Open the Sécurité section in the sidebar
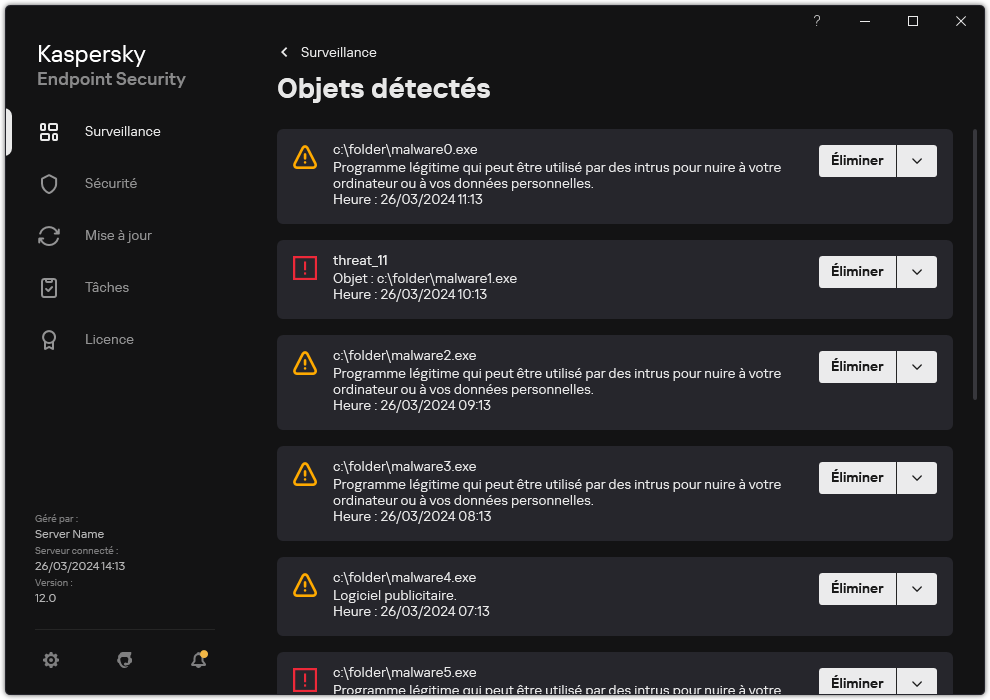 tap(110, 184)
